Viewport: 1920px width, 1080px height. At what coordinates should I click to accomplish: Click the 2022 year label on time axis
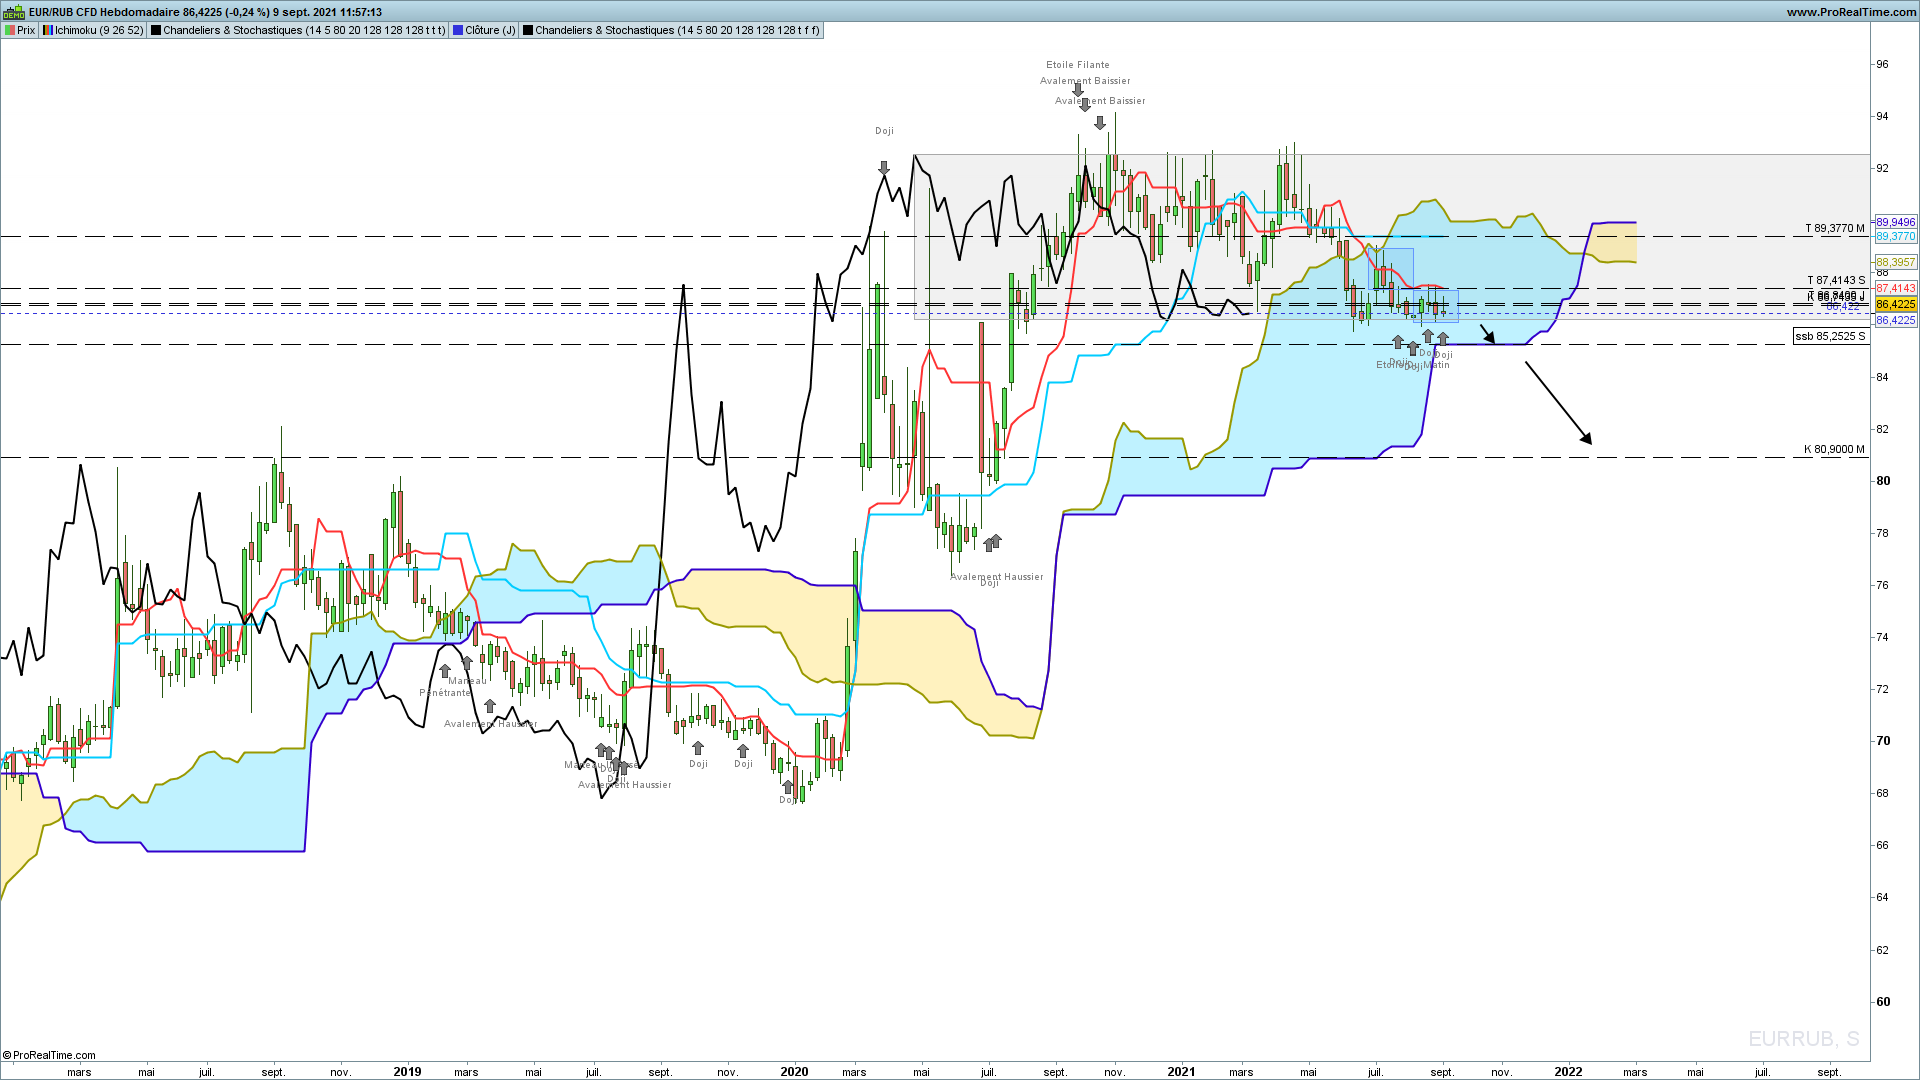(x=1568, y=1072)
